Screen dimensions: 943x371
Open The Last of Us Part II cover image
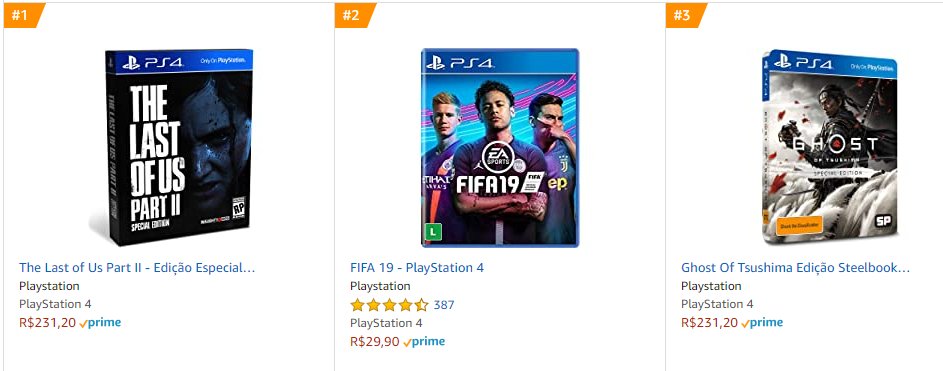(x=171, y=147)
